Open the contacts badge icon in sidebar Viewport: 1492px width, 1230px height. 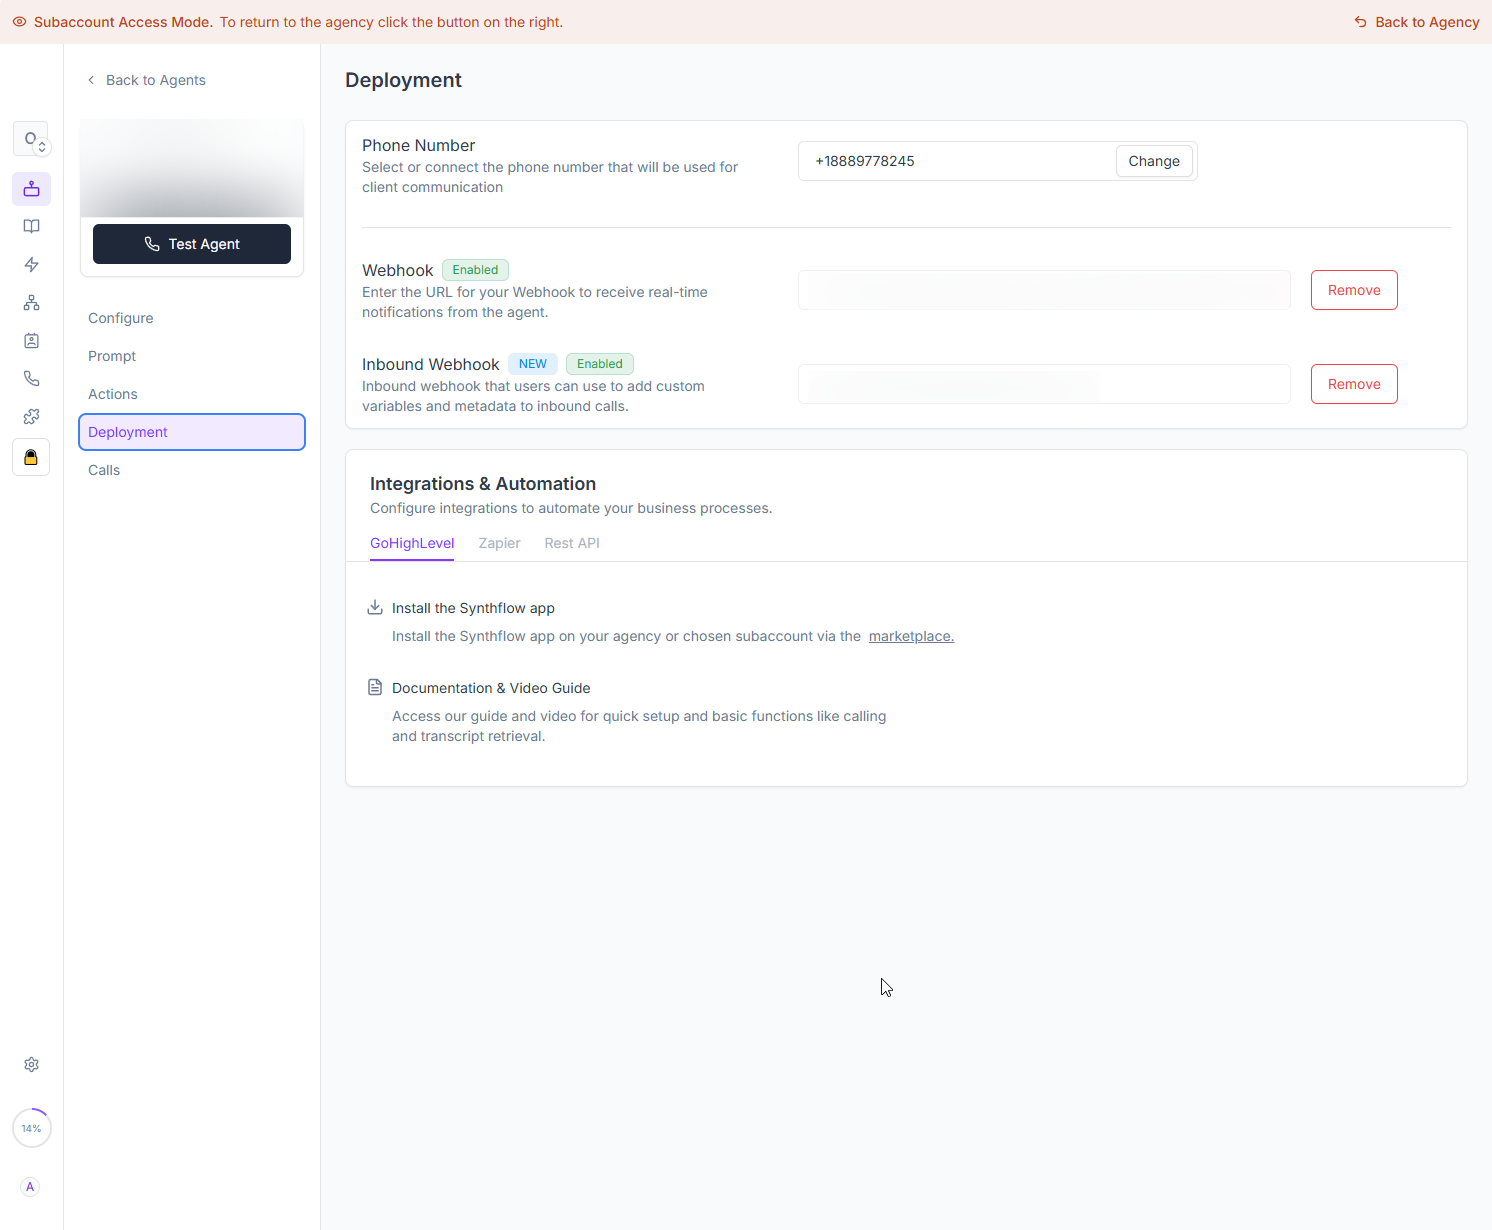coord(32,341)
